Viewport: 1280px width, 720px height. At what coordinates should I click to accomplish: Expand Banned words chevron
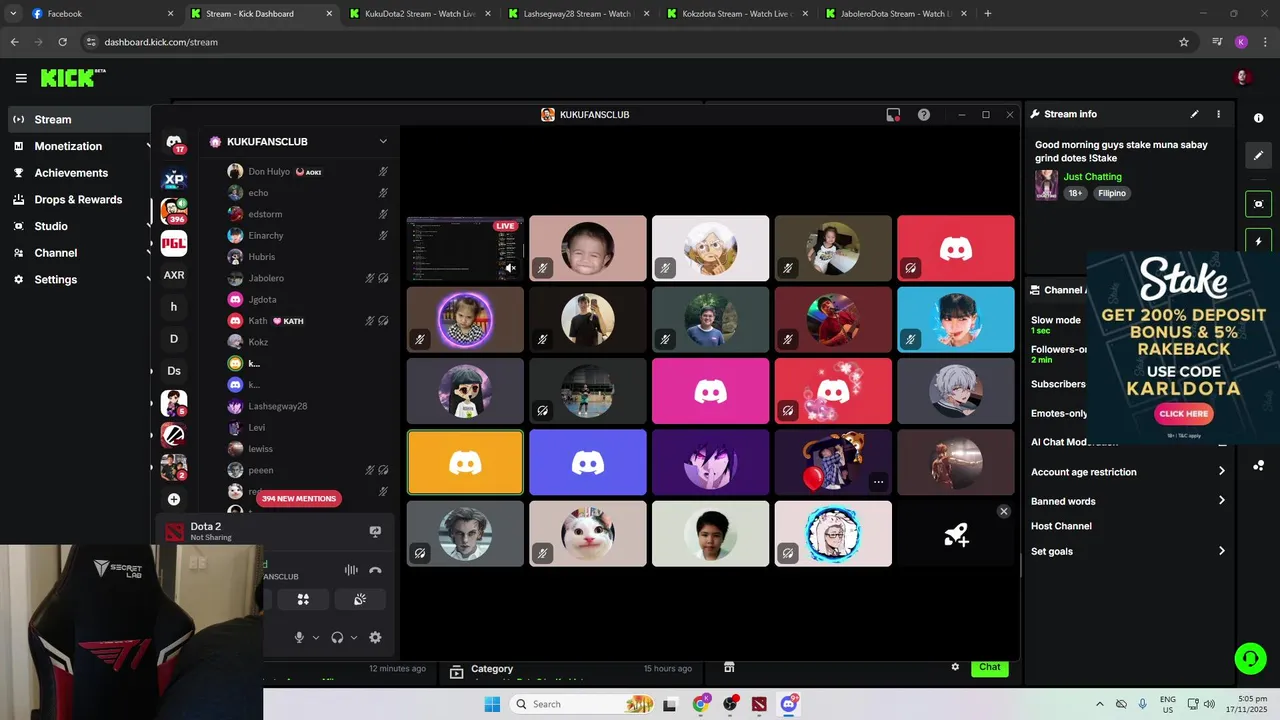pyautogui.click(x=1221, y=501)
